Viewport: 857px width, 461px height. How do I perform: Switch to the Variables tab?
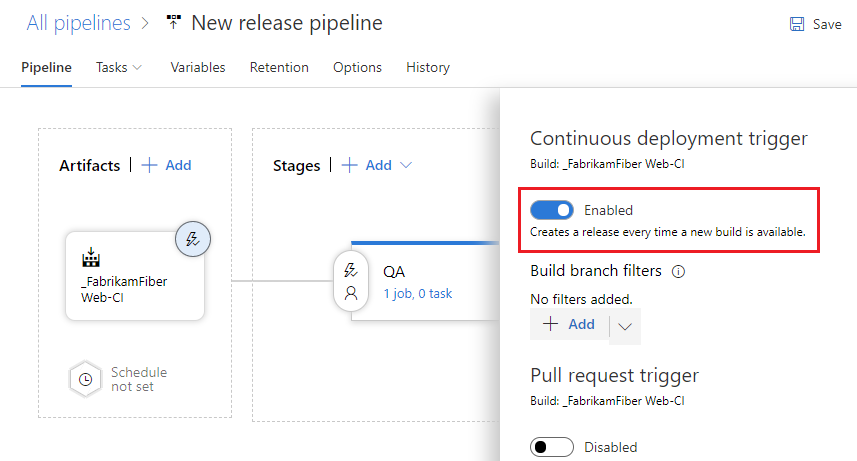[x=198, y=67]
